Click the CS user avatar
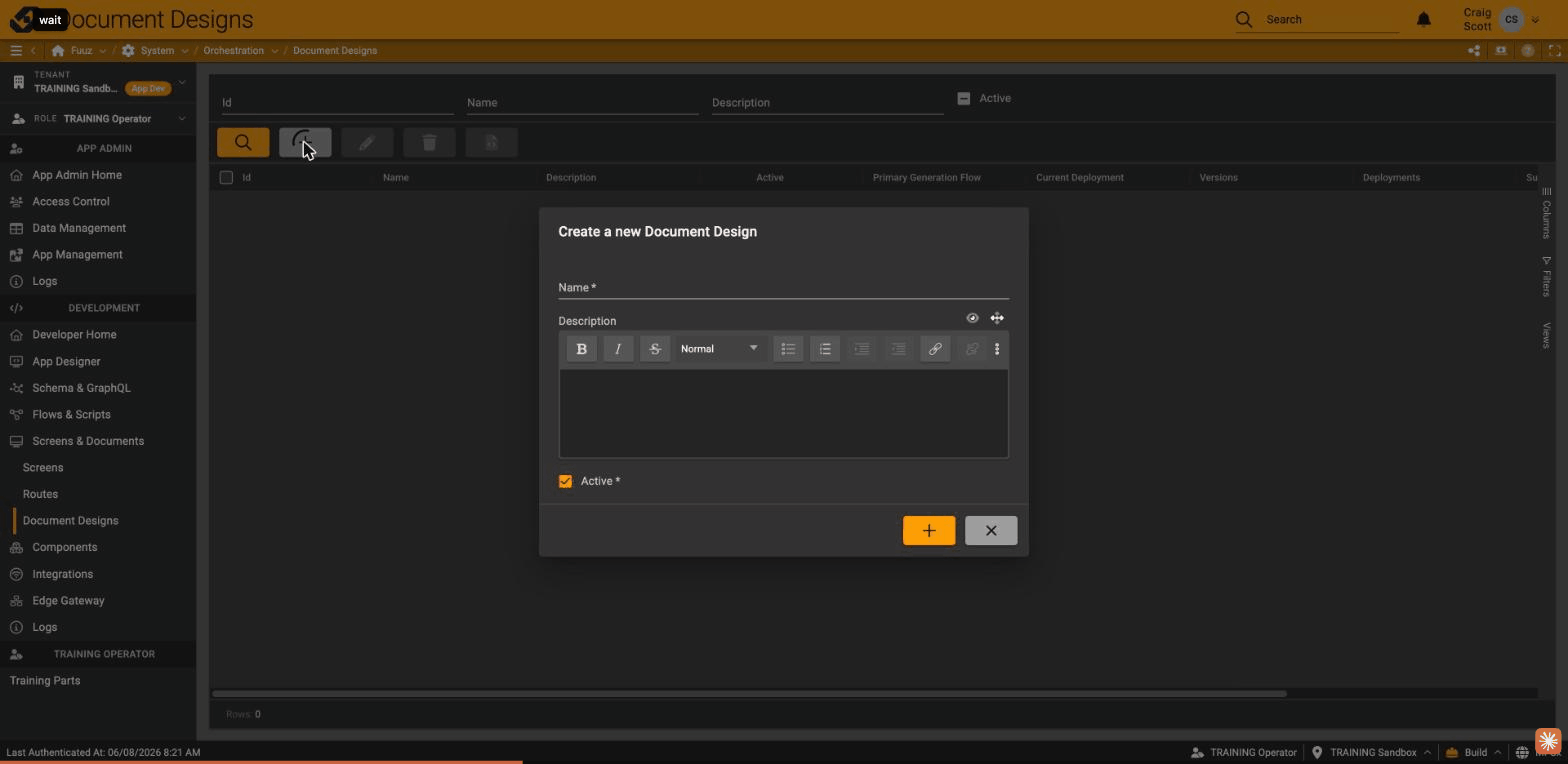This screenshot has width=1568, height=764. tap(1511, 19)
